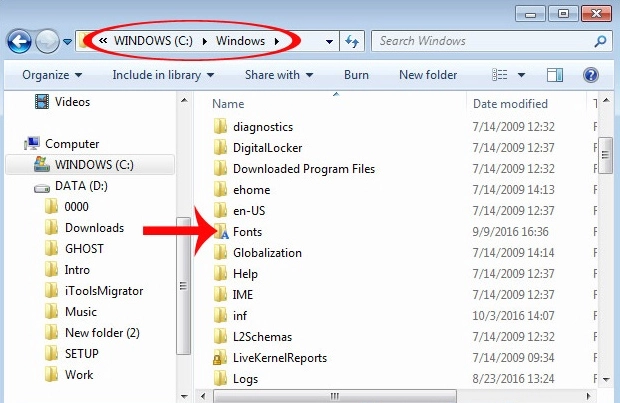
Task: Select Downloaded Program Files folder icon
Action: [220, 168]
